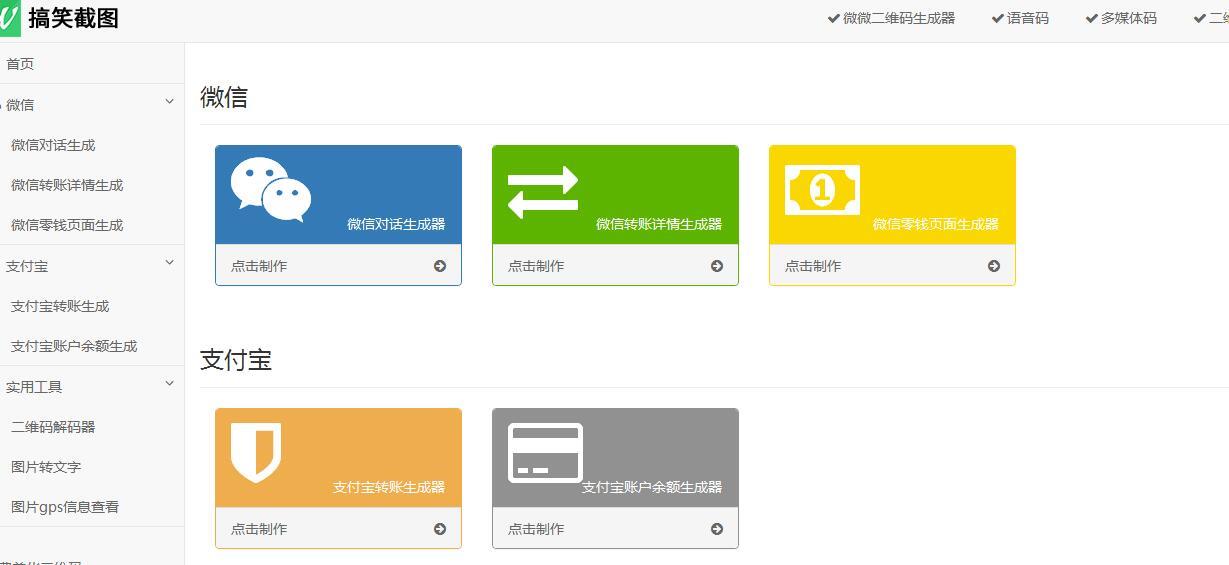Select 微信 sidebar menu heading

[20, 105]
